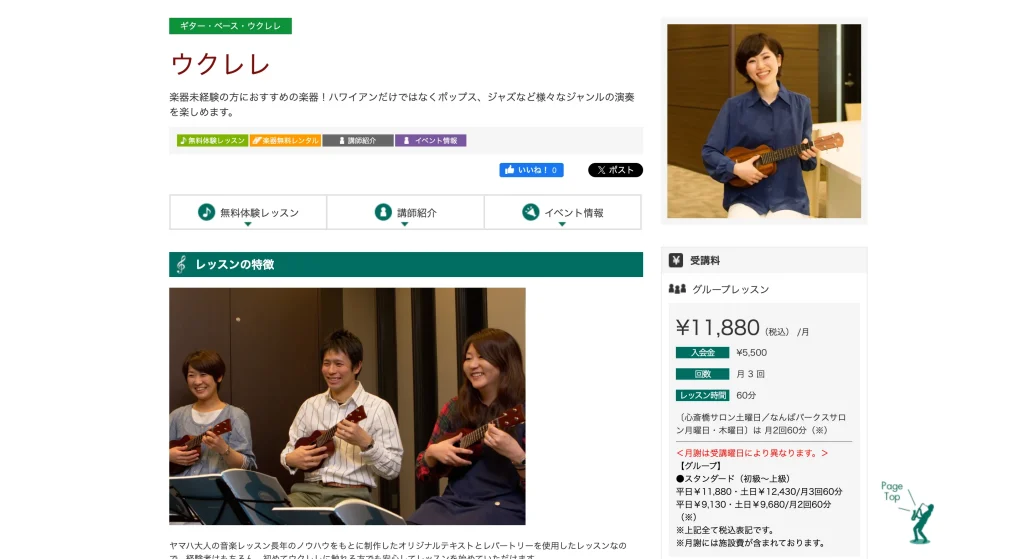
Task: Click the X ポスト share button
Action: pyautogui.click(x=615, y=170)
